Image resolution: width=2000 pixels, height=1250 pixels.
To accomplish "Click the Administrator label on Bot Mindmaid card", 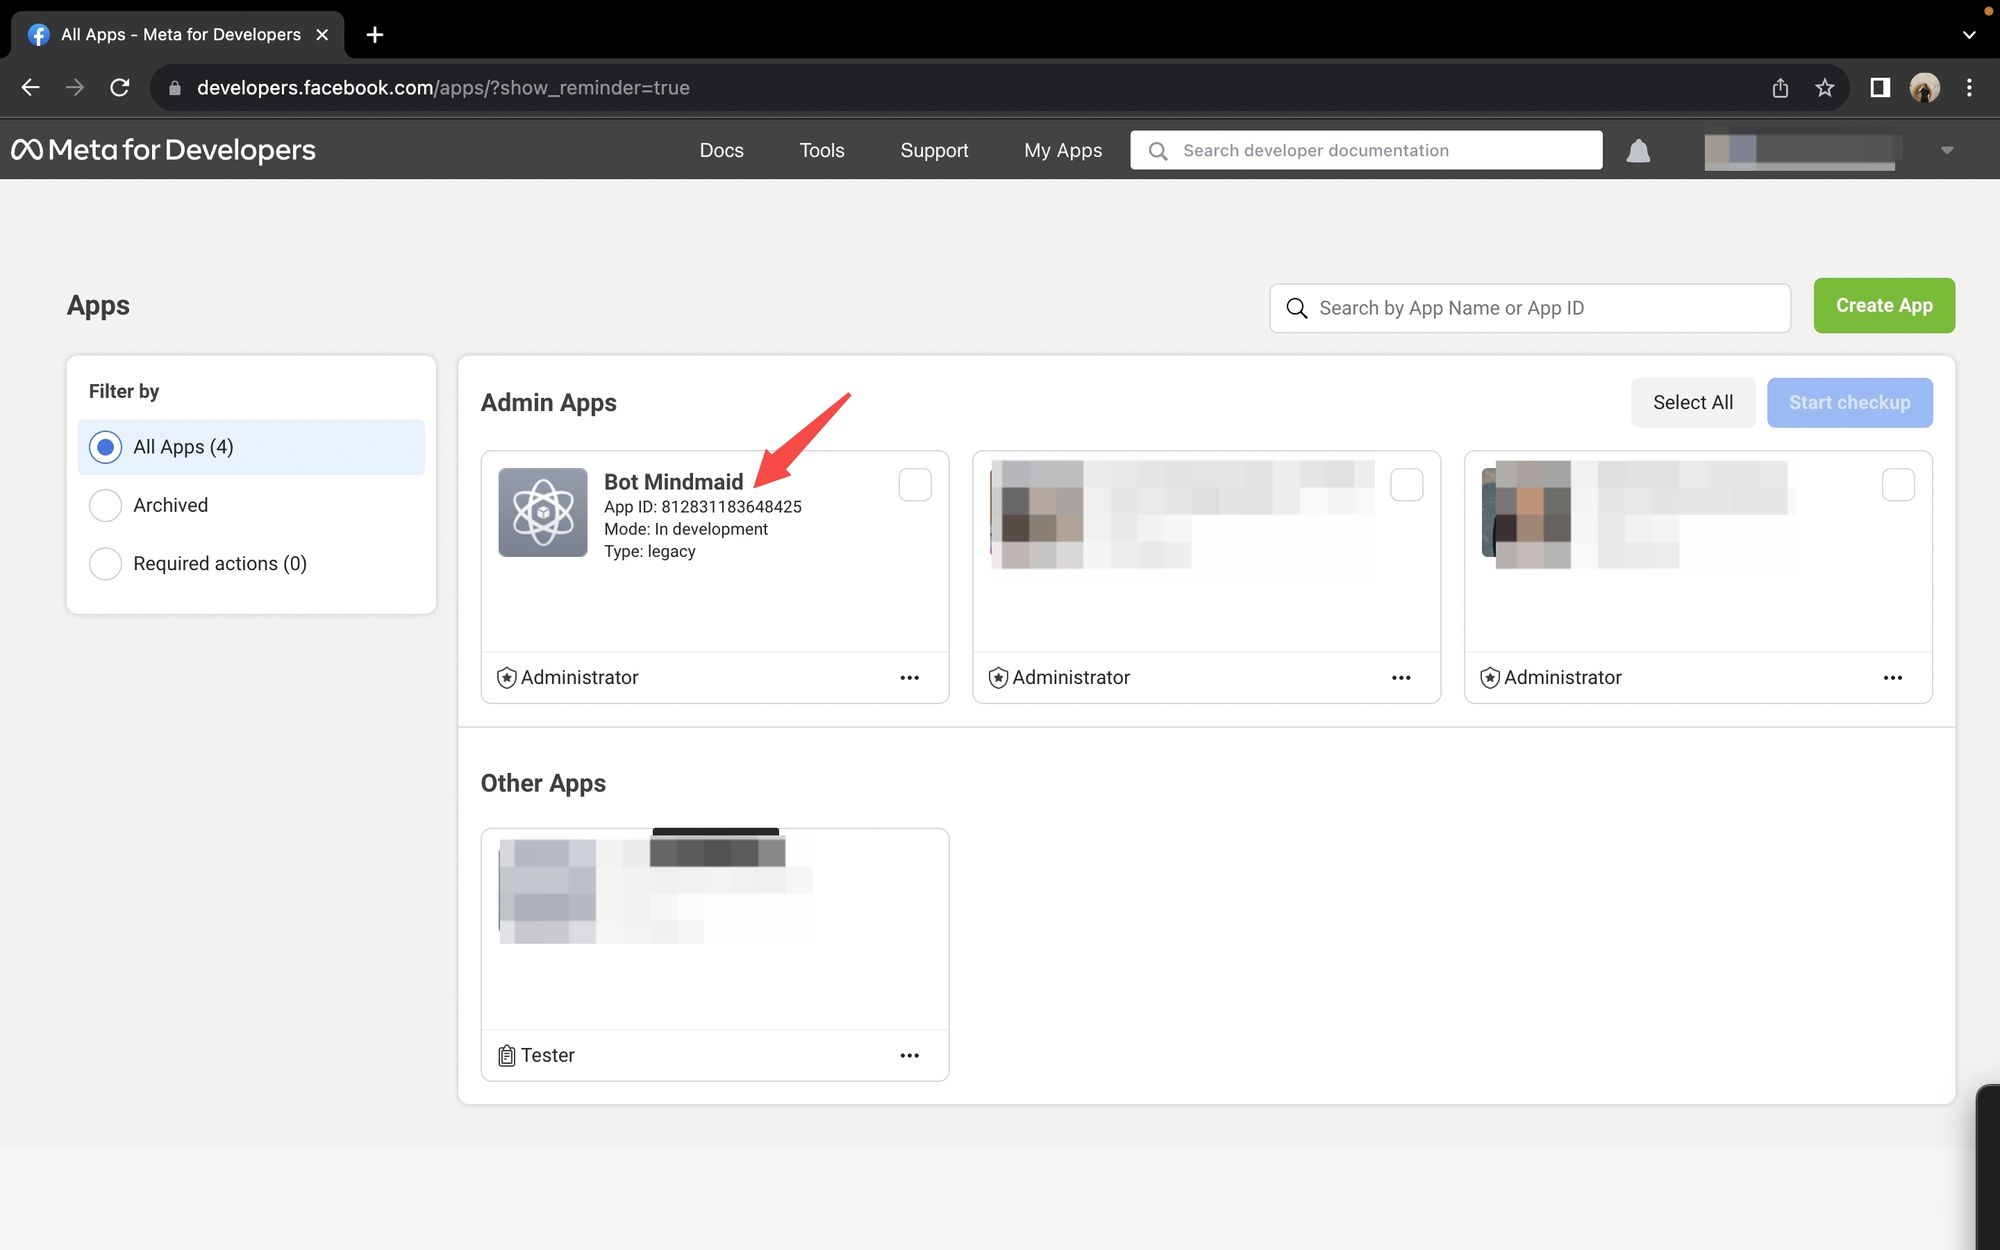I will point(579,678).
